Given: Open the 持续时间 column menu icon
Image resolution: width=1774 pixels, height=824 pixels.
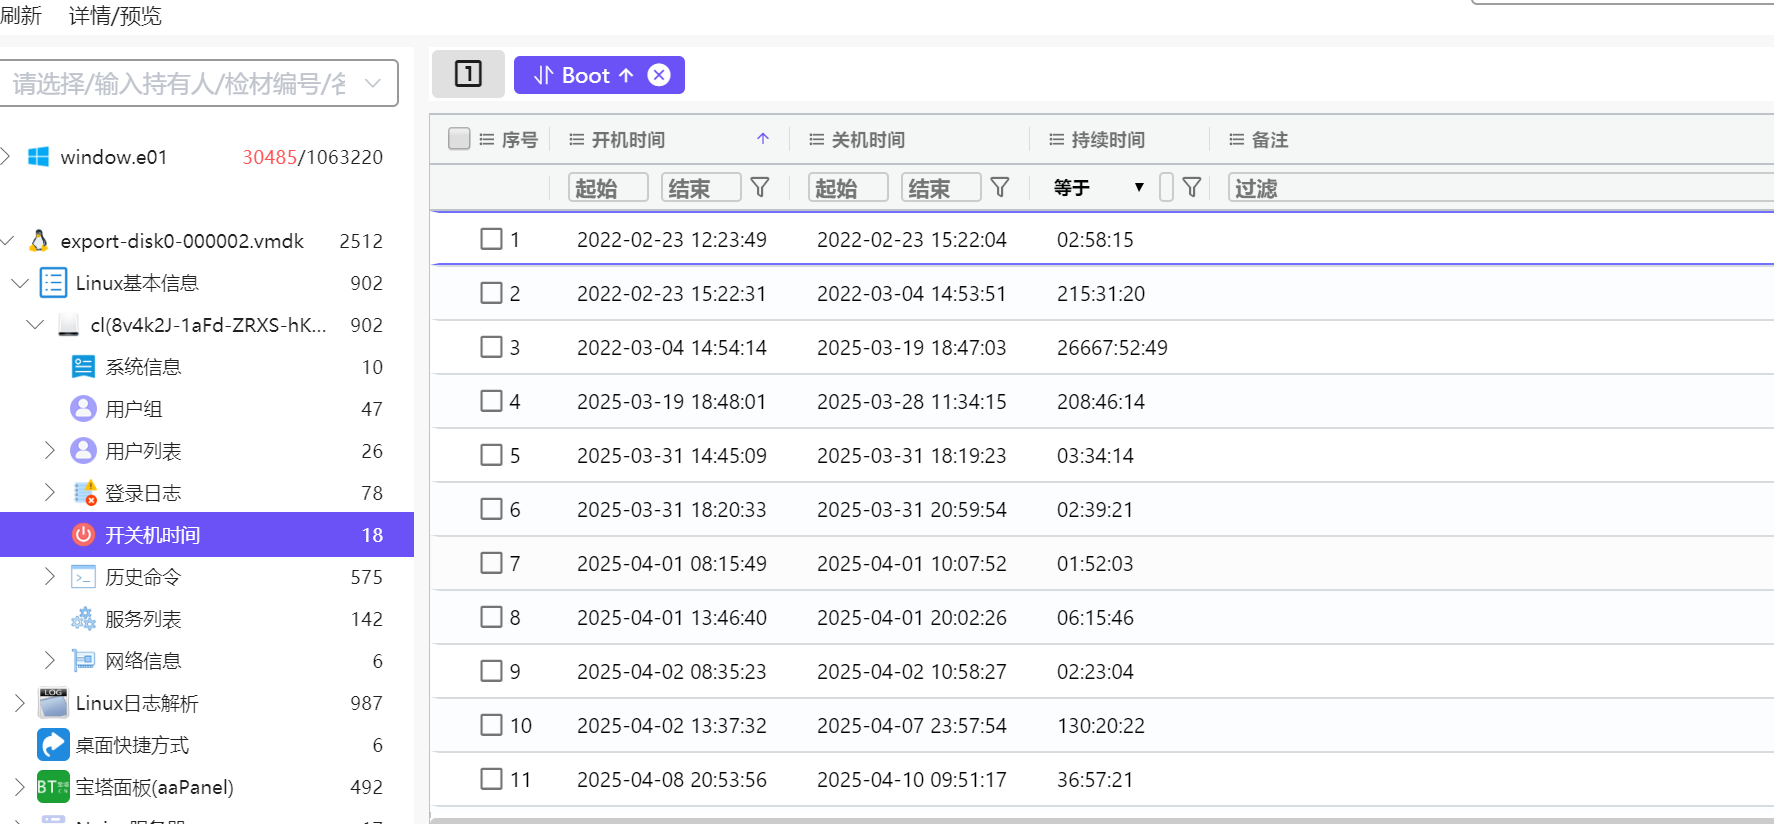Looking at the screenshot, I should click(1057, 140).
